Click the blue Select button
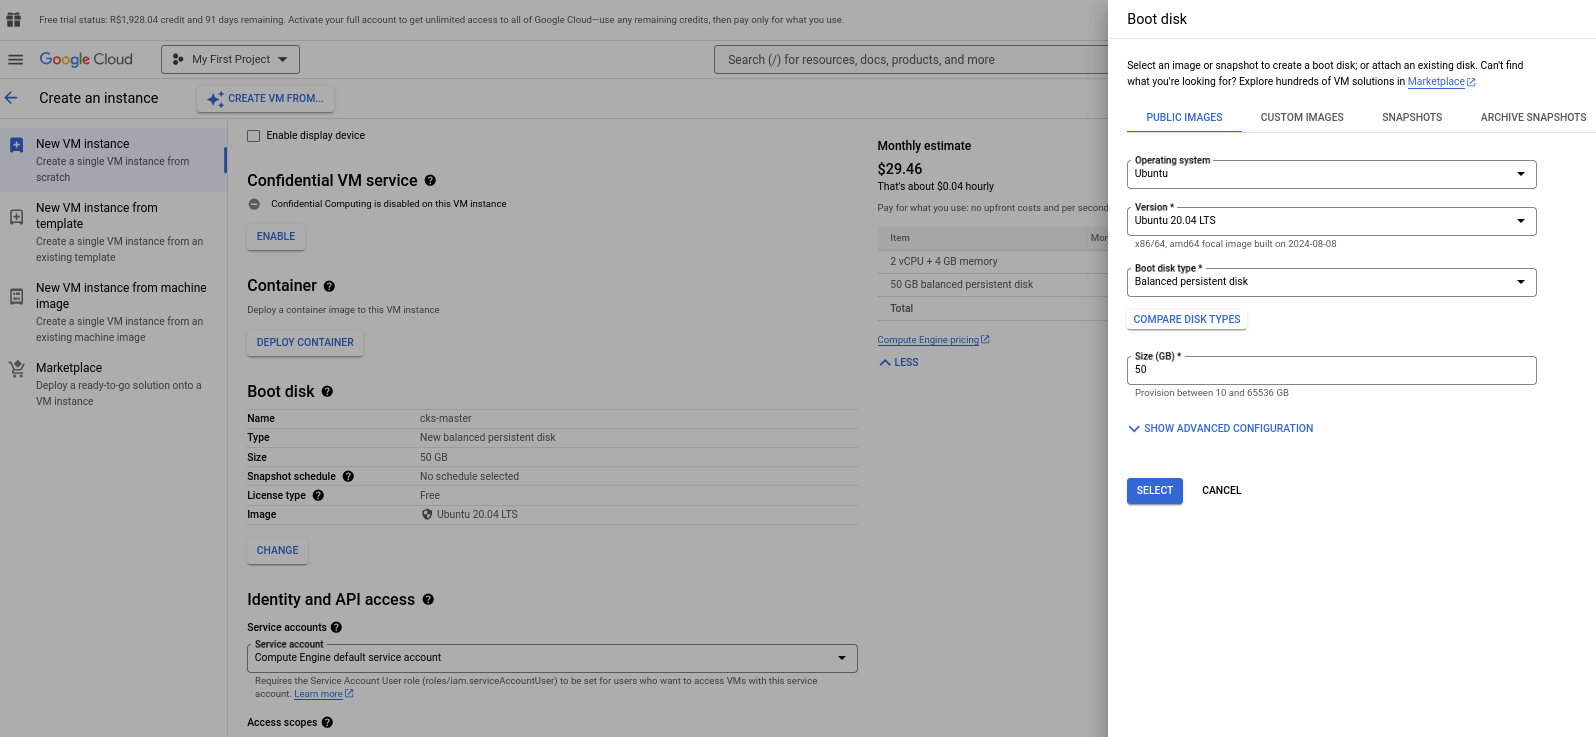The height and width of the screenshot is (737, 1596). pyautogui.click(x=1154, y=491)
